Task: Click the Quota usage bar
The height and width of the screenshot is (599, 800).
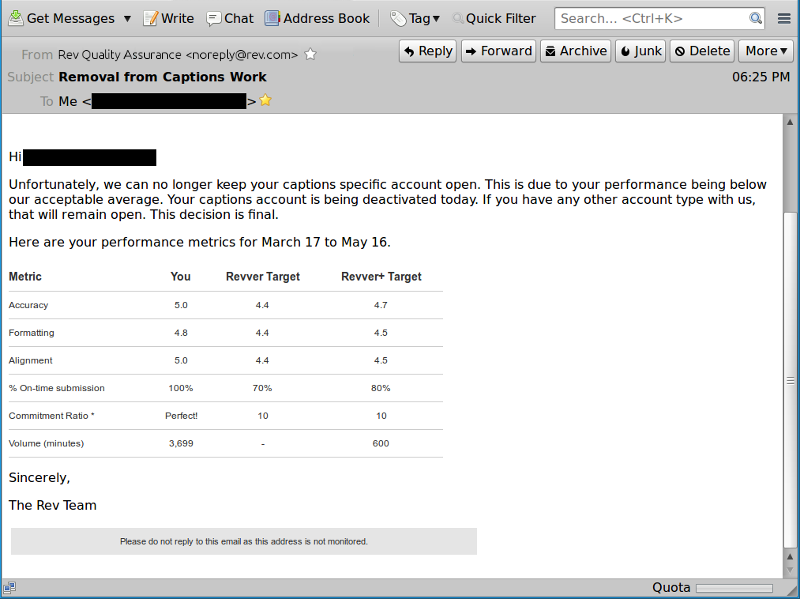Action: tap(734, 588)
